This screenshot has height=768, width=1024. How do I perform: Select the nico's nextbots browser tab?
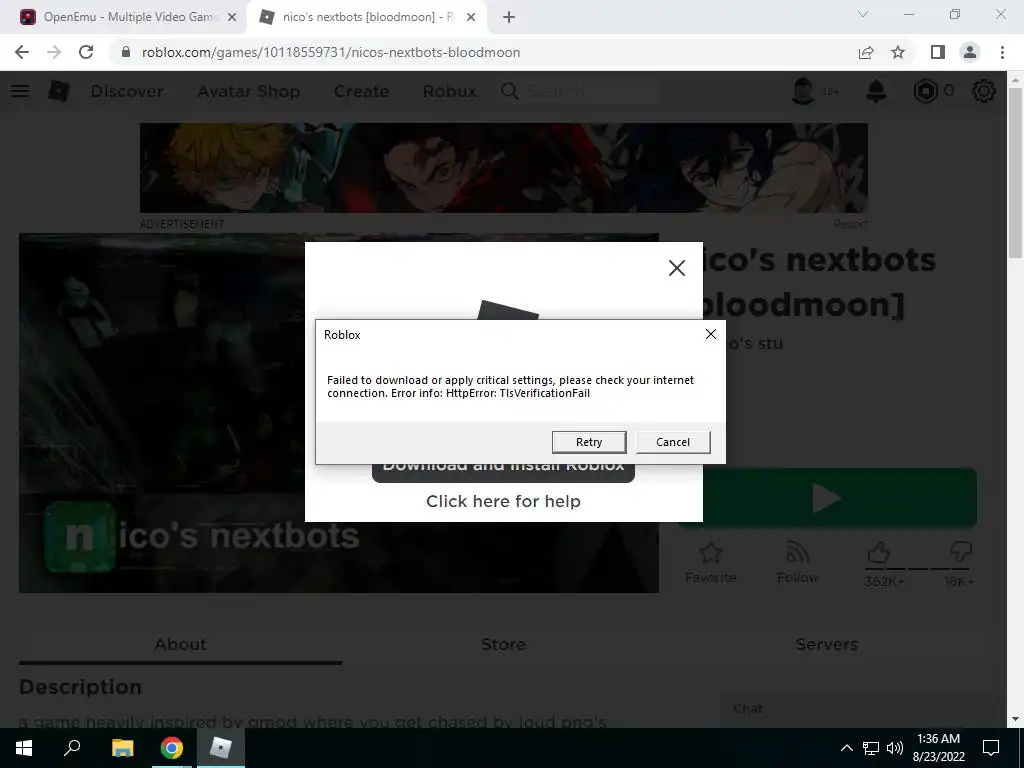368,17
